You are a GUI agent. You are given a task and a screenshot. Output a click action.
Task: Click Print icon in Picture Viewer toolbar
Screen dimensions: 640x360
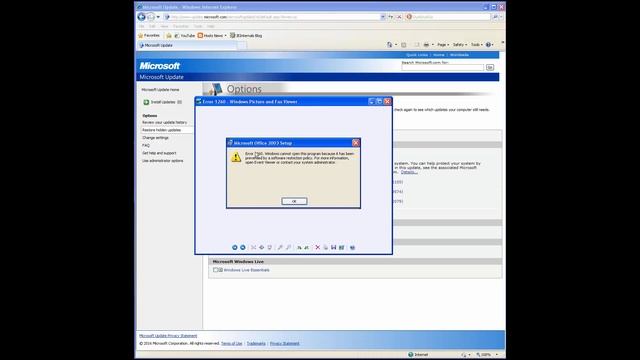click(x=326, y=247)
